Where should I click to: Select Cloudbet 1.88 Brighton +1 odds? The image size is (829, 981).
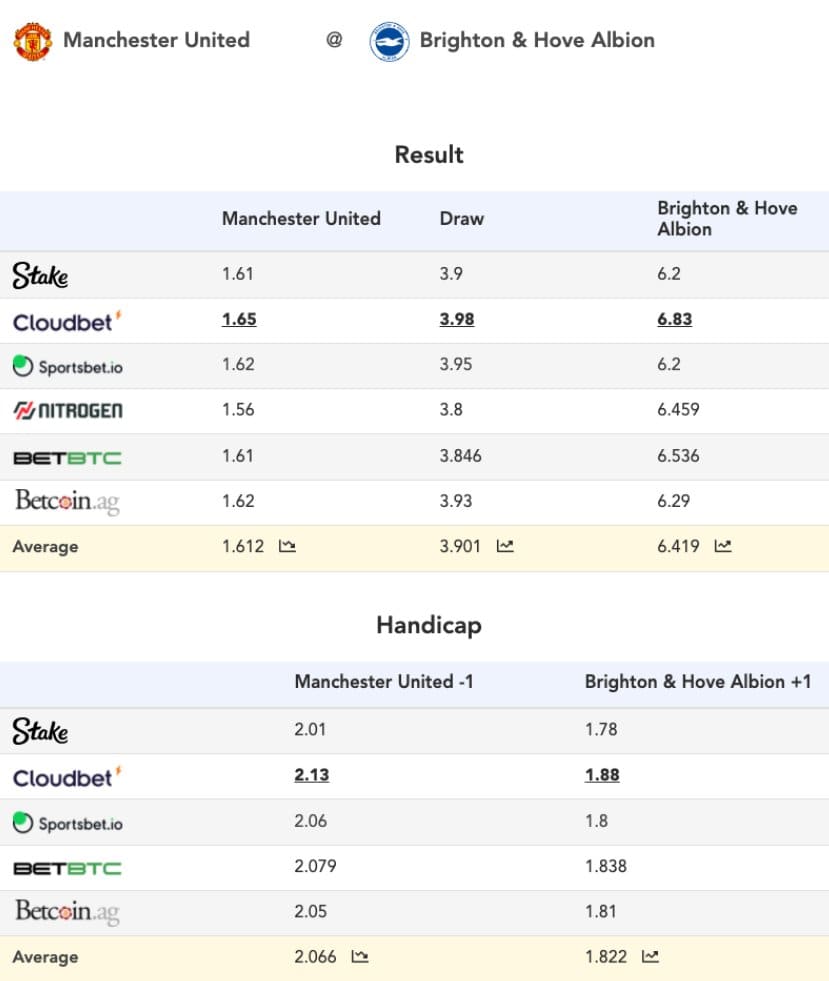tap(602, 775)
